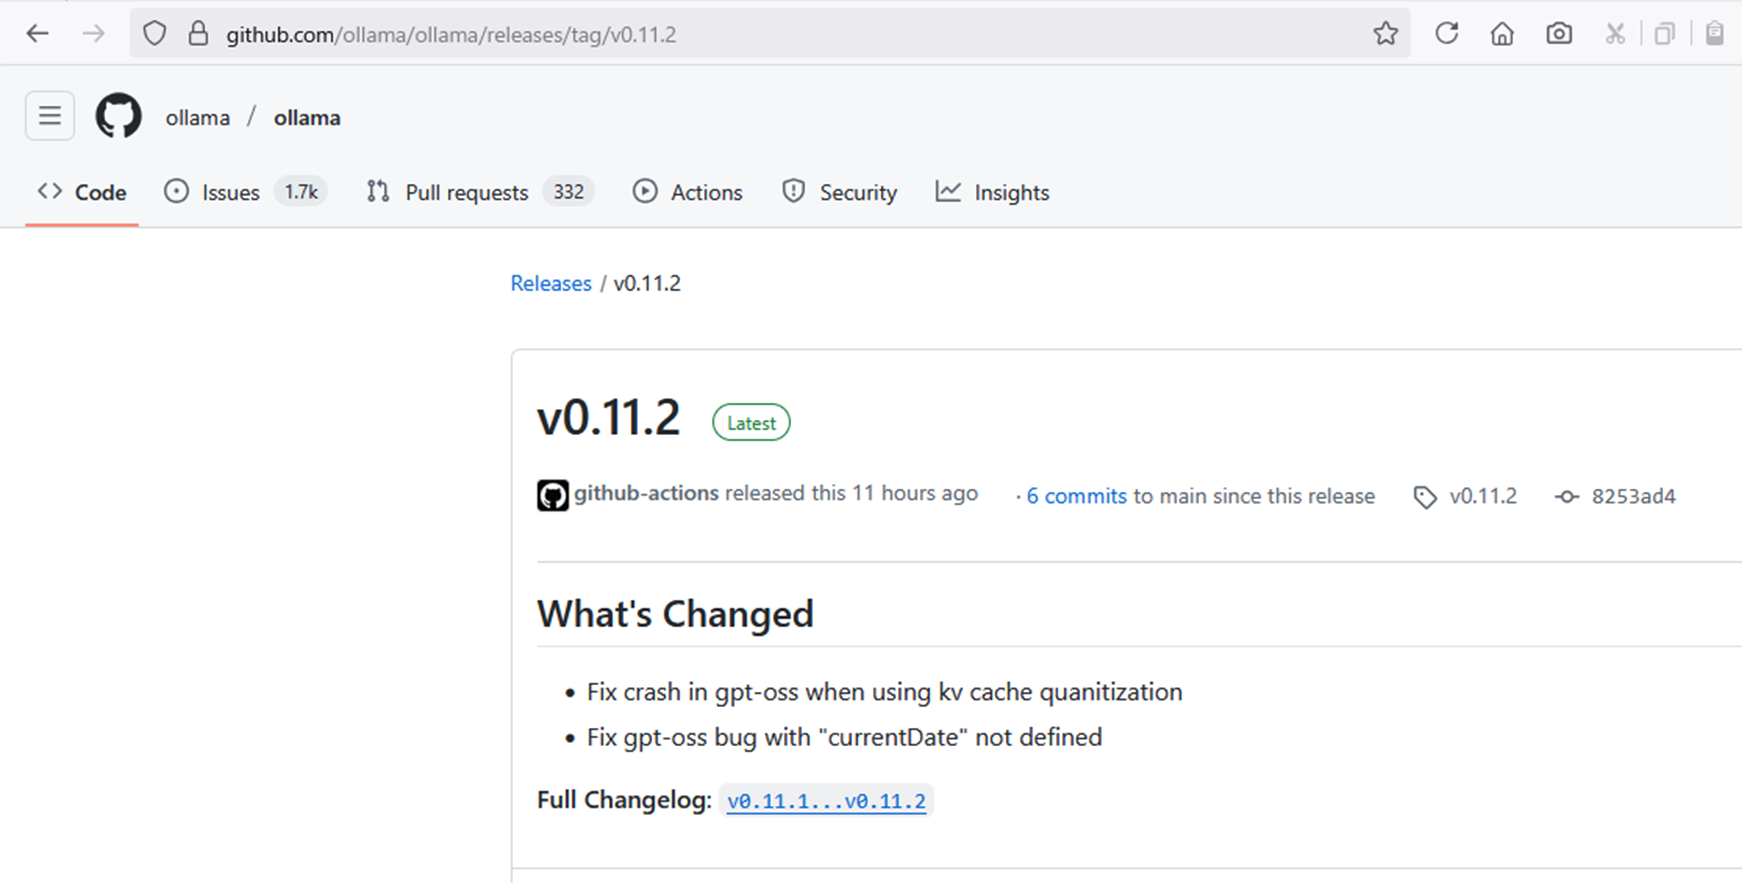Image resolution: width=1742 pixels, height=883 pixels.
Task: Open commit 8253ad4 link
Action: coord(1633,496)
